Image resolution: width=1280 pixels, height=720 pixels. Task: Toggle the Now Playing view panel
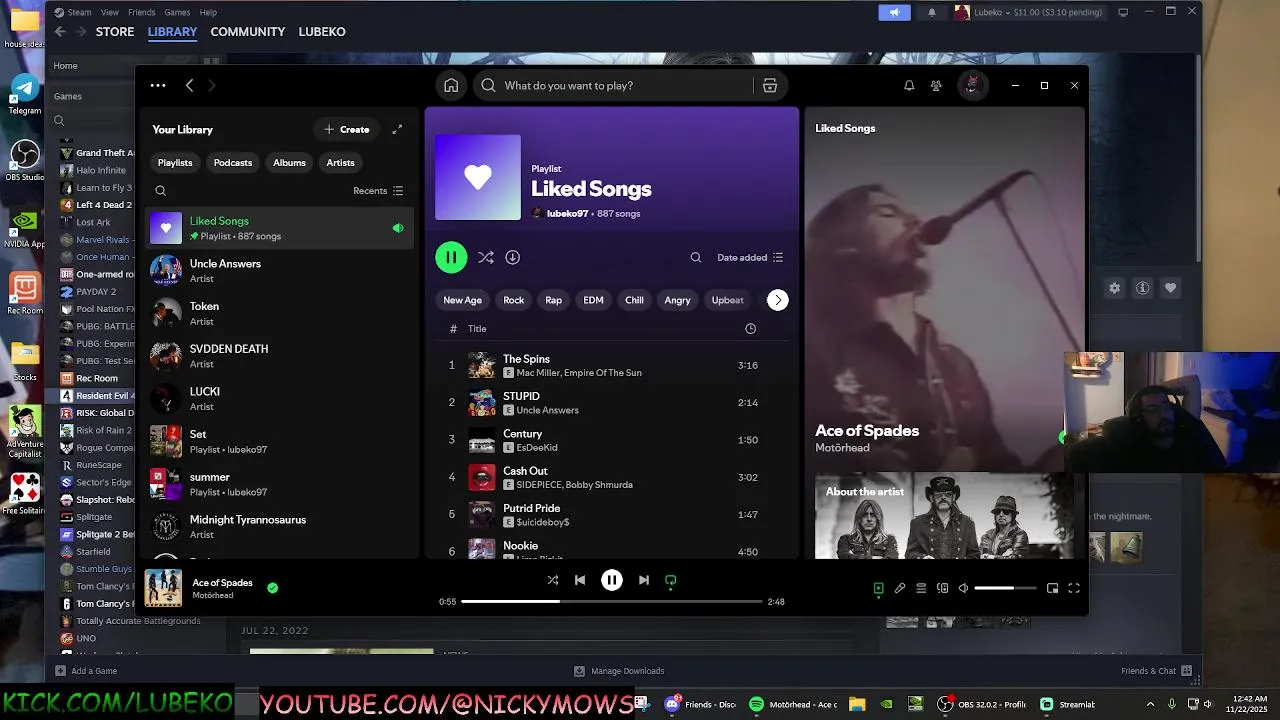click(878, 588)
